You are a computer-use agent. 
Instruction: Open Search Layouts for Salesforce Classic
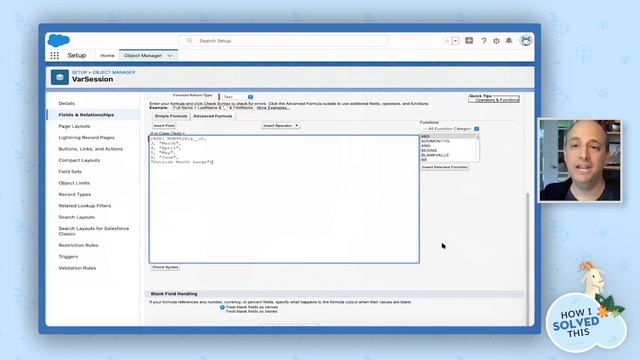point(94,231)
